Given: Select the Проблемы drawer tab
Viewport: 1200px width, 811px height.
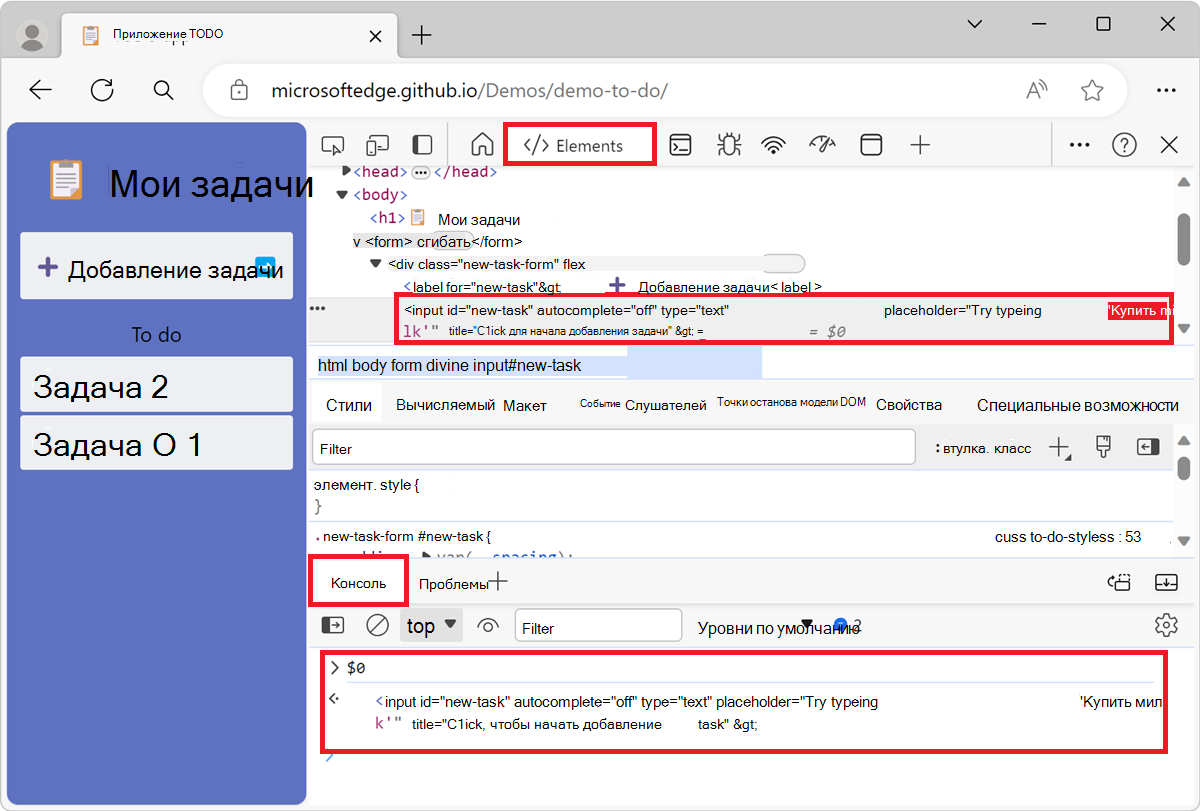Looking at the screenshot, I should (453, 584).
